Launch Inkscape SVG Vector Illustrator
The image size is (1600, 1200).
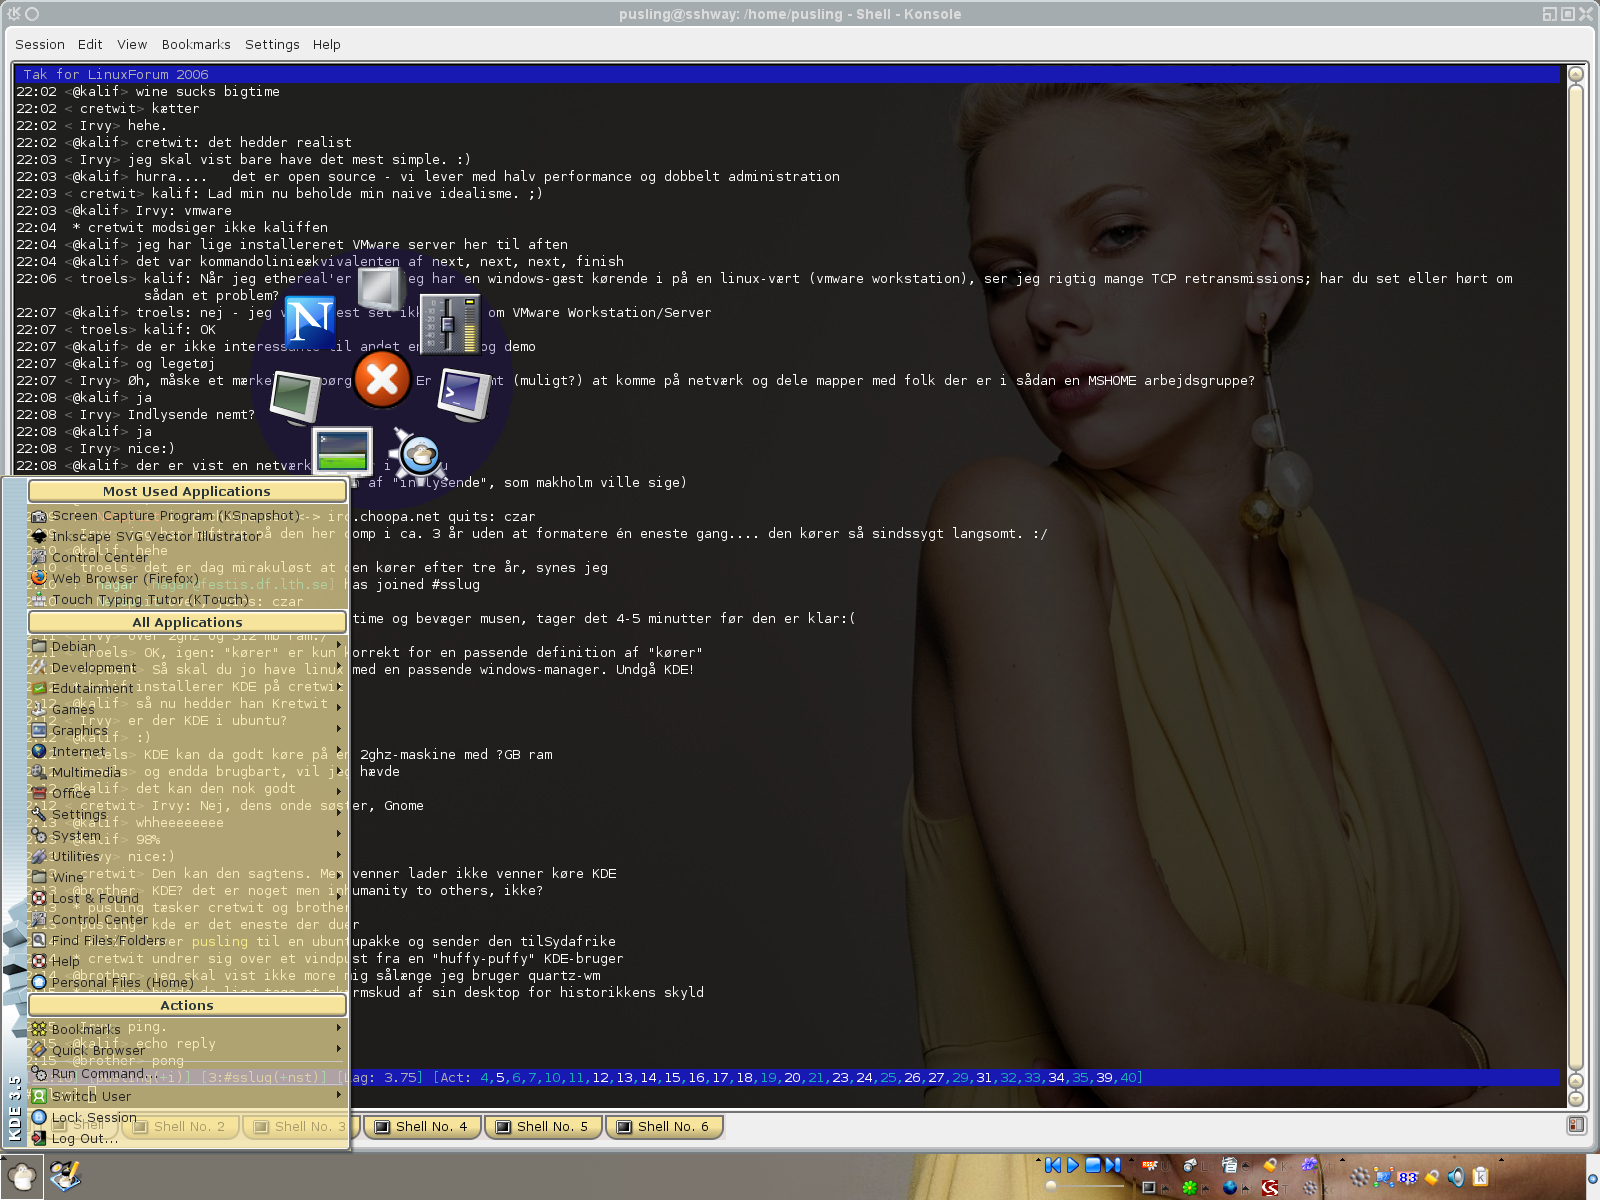coord(187,537)
